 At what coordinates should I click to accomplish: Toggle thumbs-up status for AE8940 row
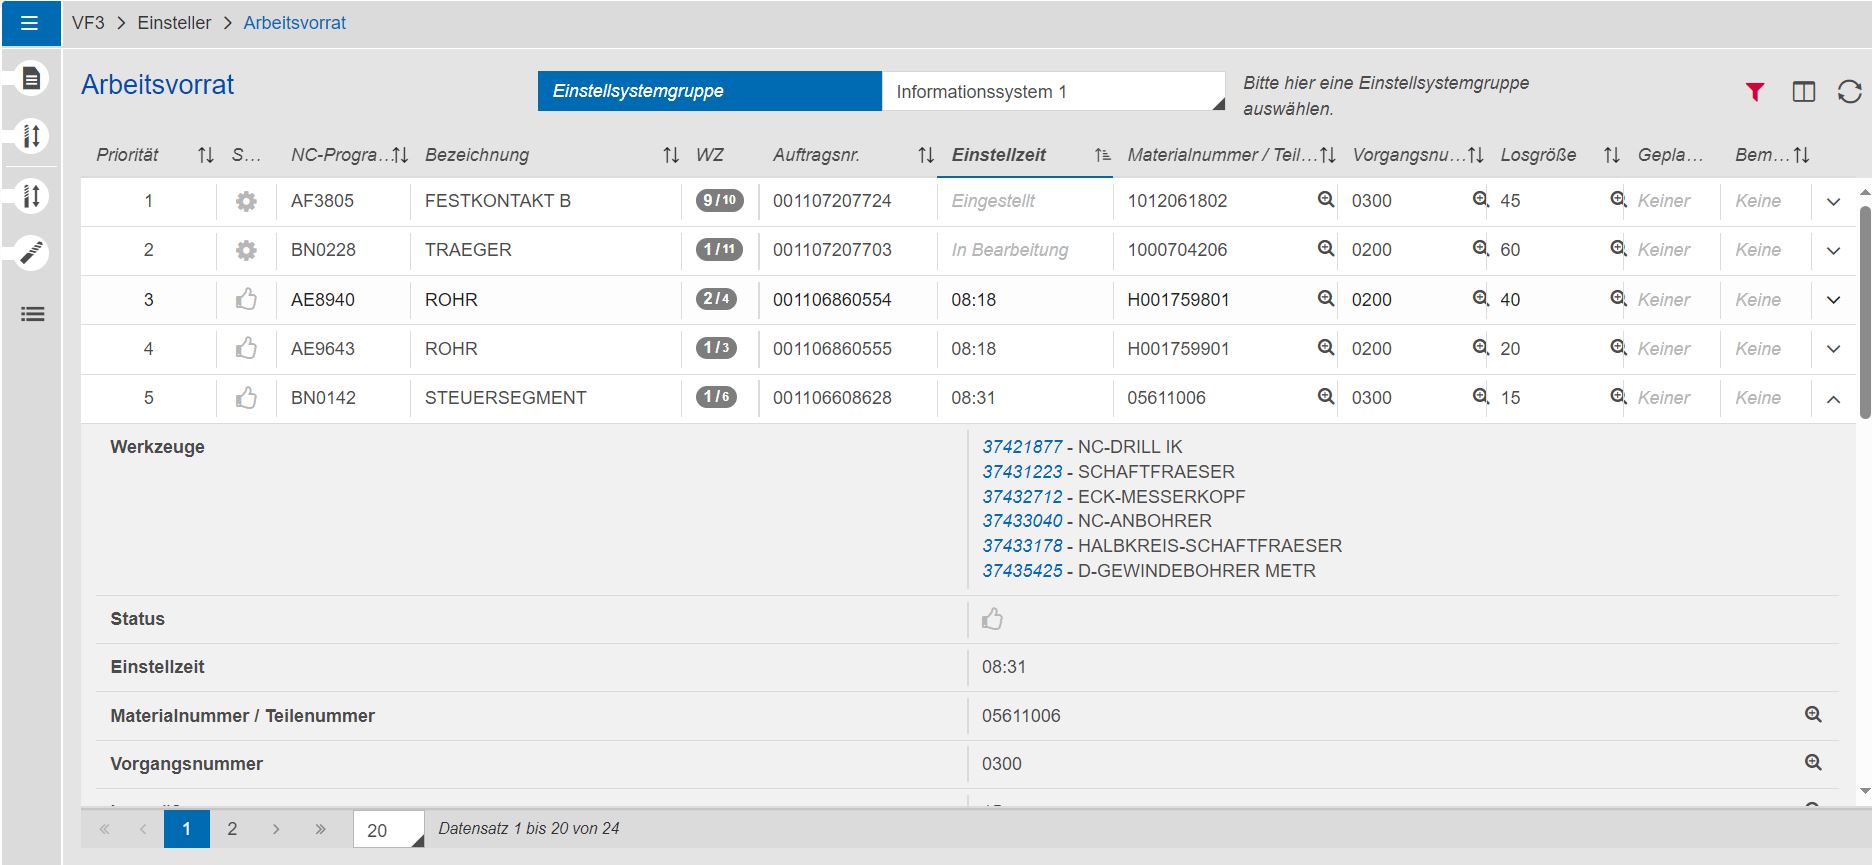click(246, 299)
